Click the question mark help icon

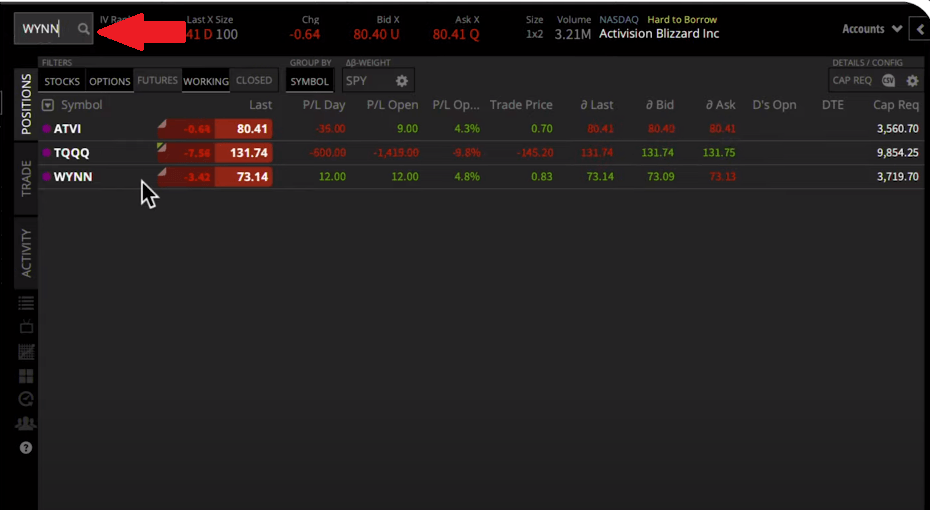point(26,448)
